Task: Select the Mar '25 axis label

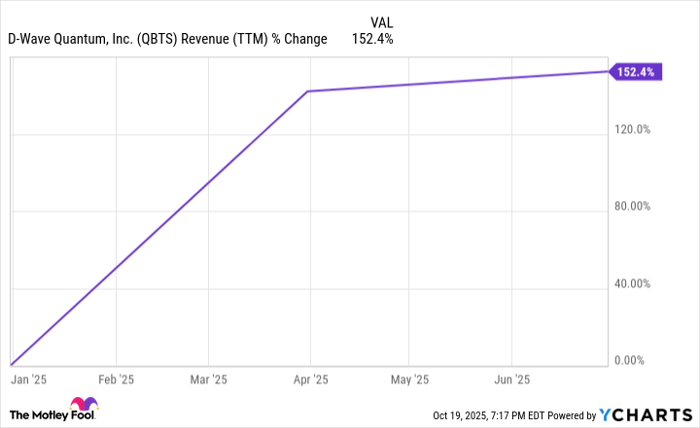Action: coord(207,379)
